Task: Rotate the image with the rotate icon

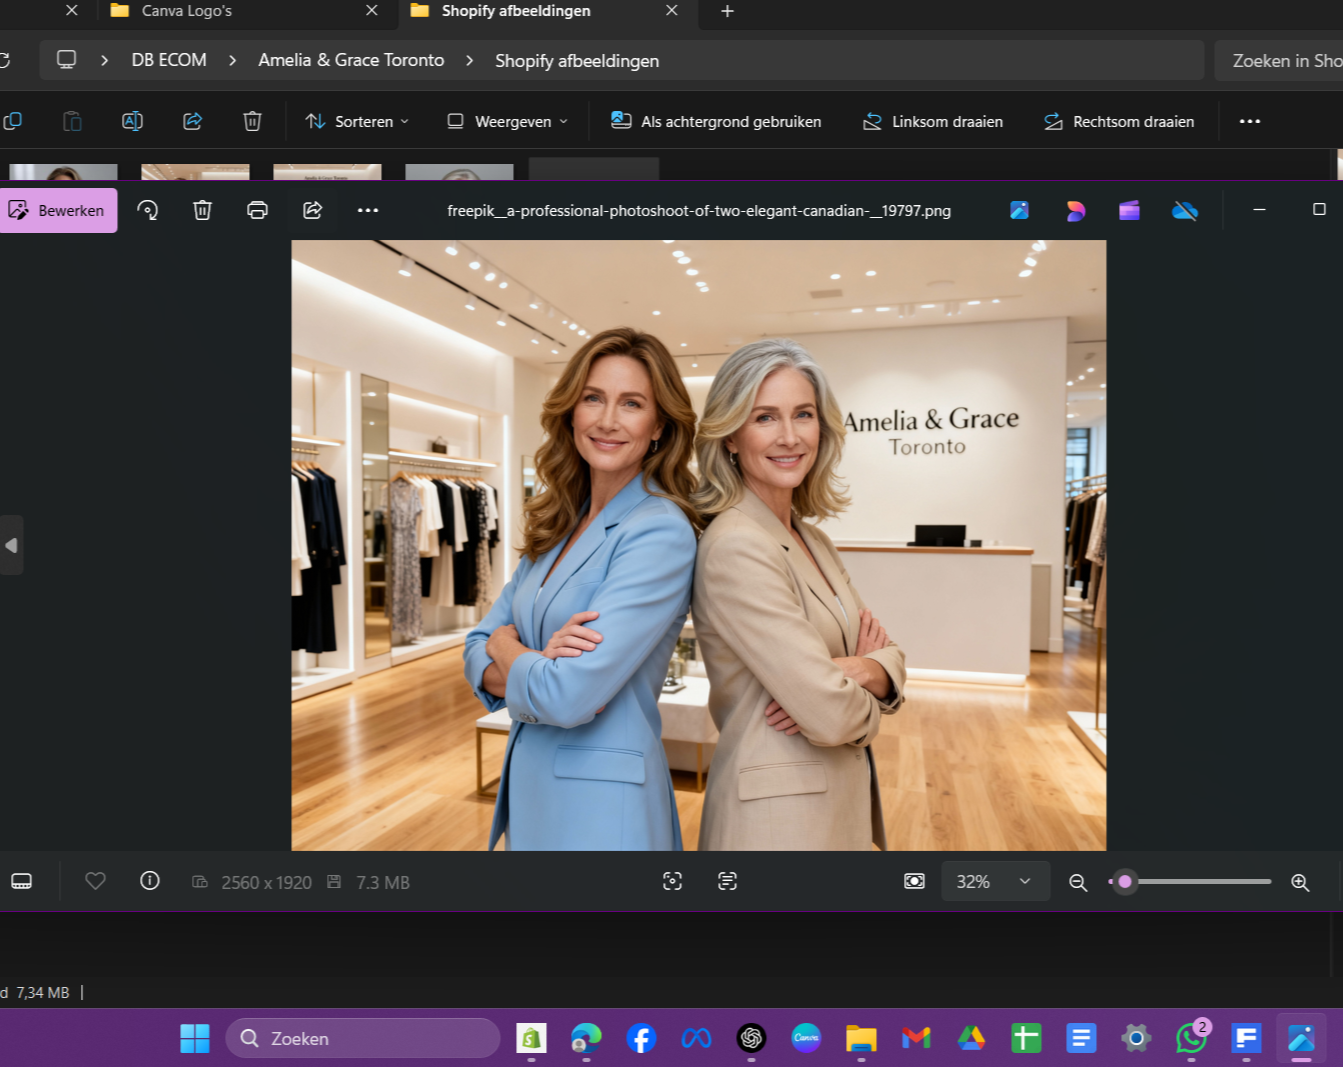Action: (x=148, y=210)
